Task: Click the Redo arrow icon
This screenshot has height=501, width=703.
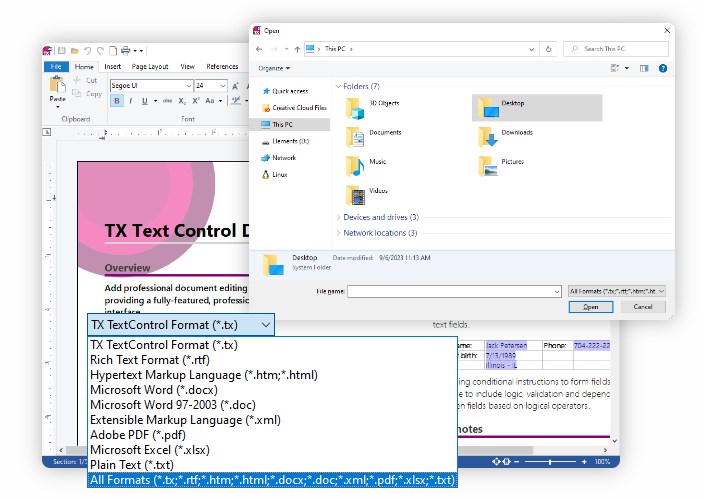Action: tap(100, 51)
